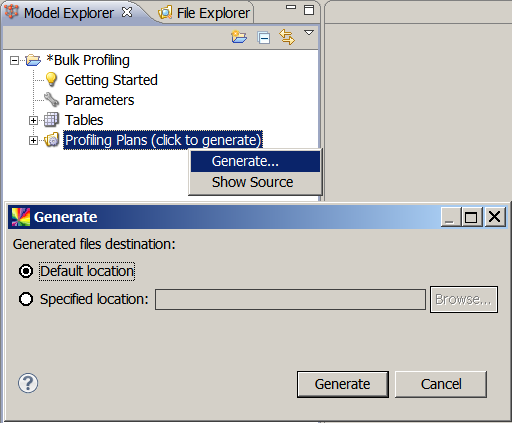
Task: Select the Default location radio button
Action: point(26,271)
